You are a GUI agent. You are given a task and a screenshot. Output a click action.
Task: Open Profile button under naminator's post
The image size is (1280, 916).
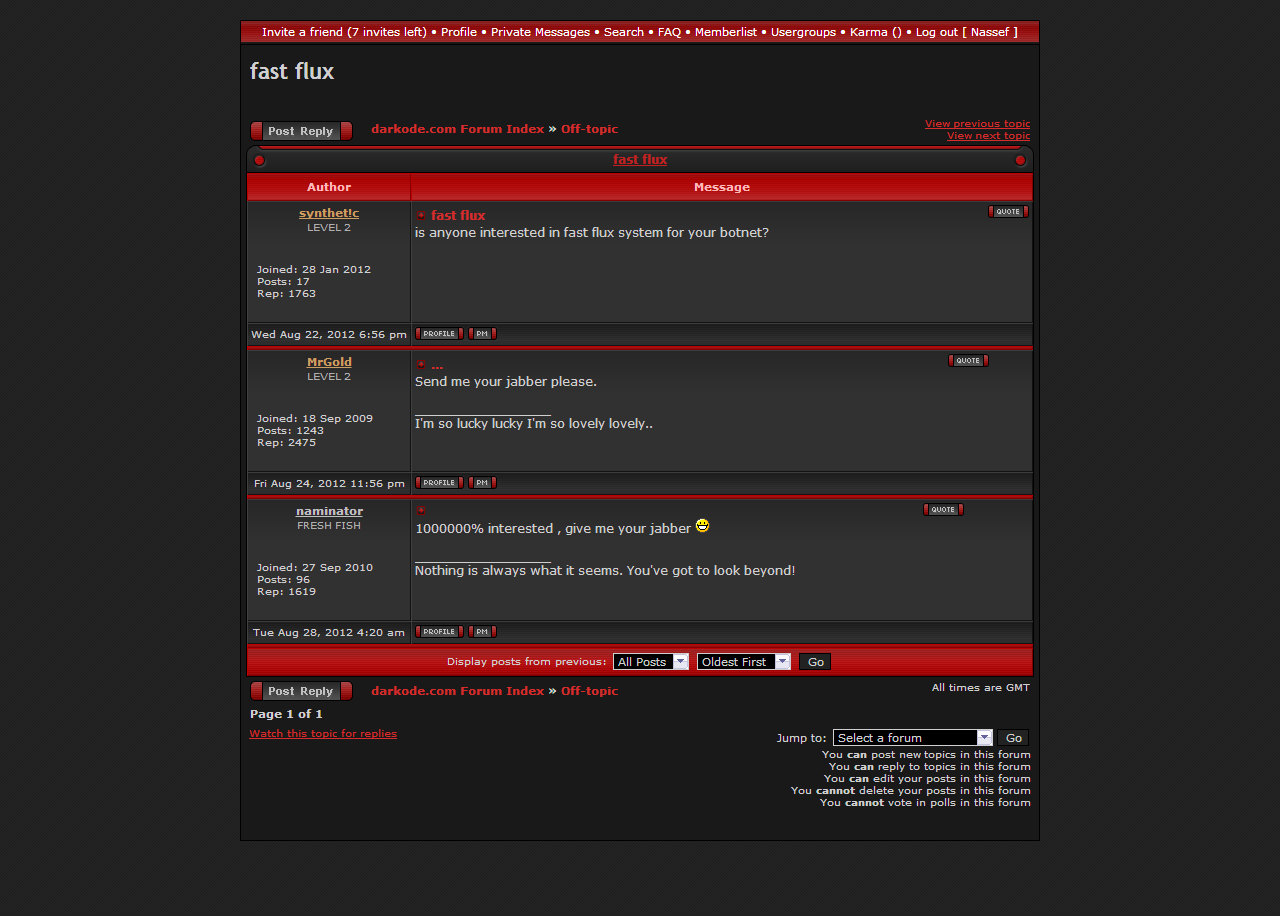coord(439,632)
